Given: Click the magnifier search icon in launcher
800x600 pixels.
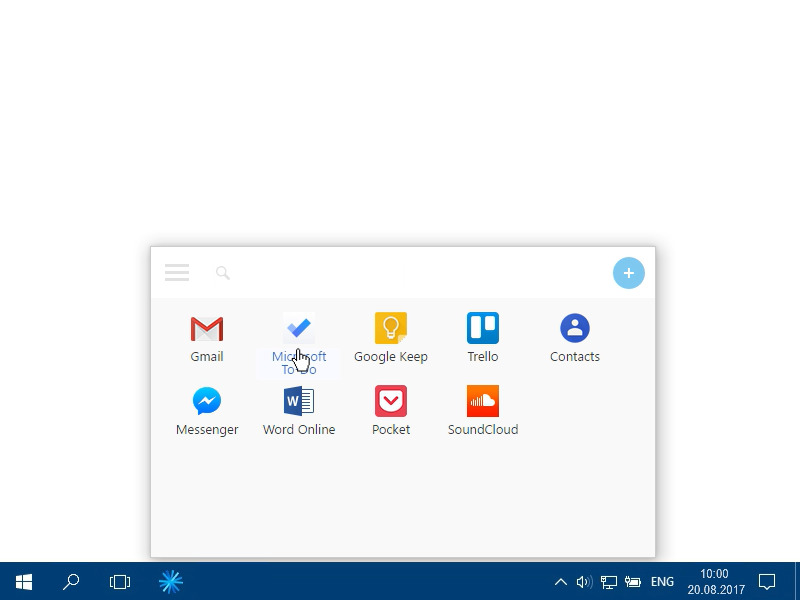Looking at the screenshot, I should click(222, 273).
